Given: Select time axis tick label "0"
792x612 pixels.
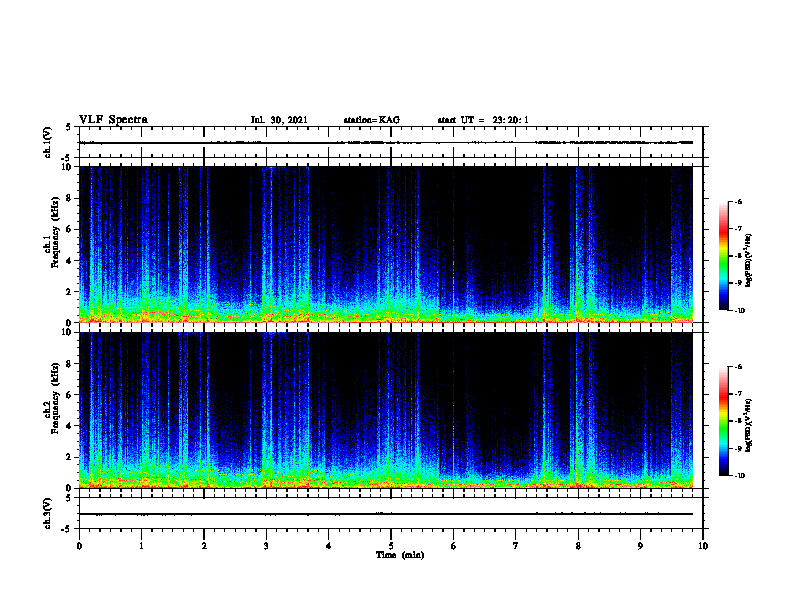Looking at the screenshot, I should click(79, 546).
